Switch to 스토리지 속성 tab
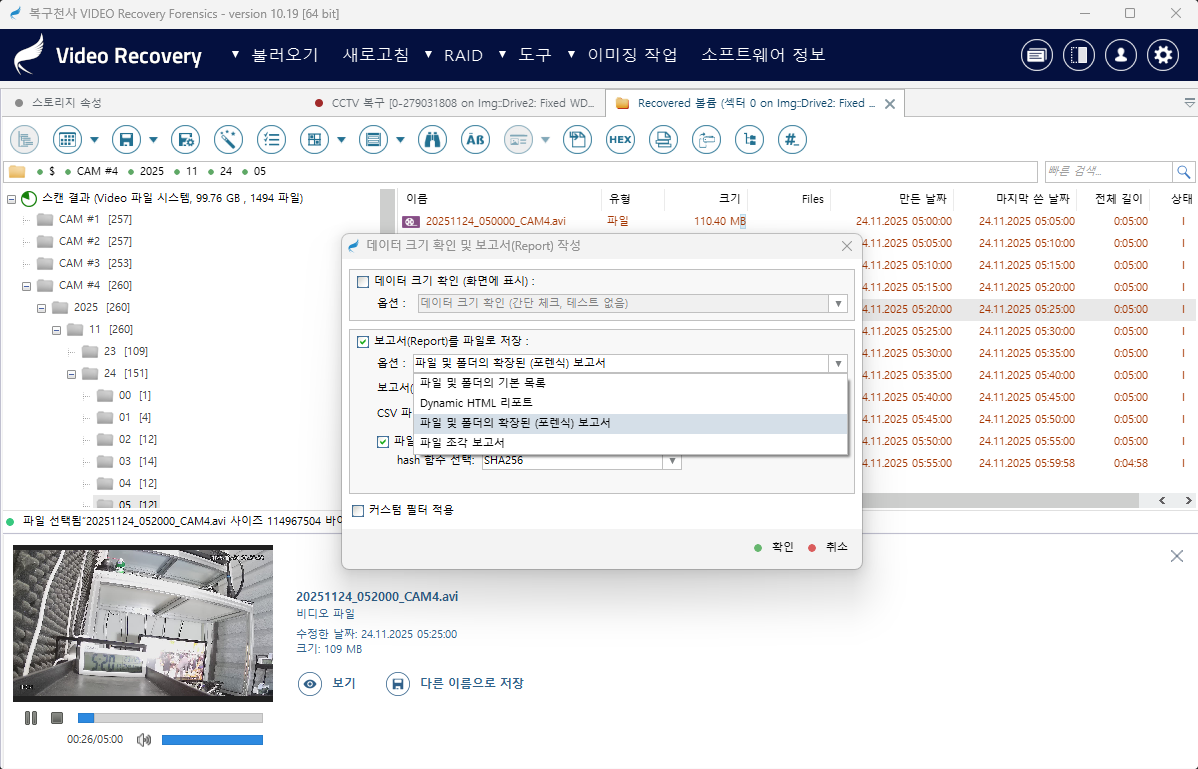Screen dimensions: 1198x769 pos(66,102)
